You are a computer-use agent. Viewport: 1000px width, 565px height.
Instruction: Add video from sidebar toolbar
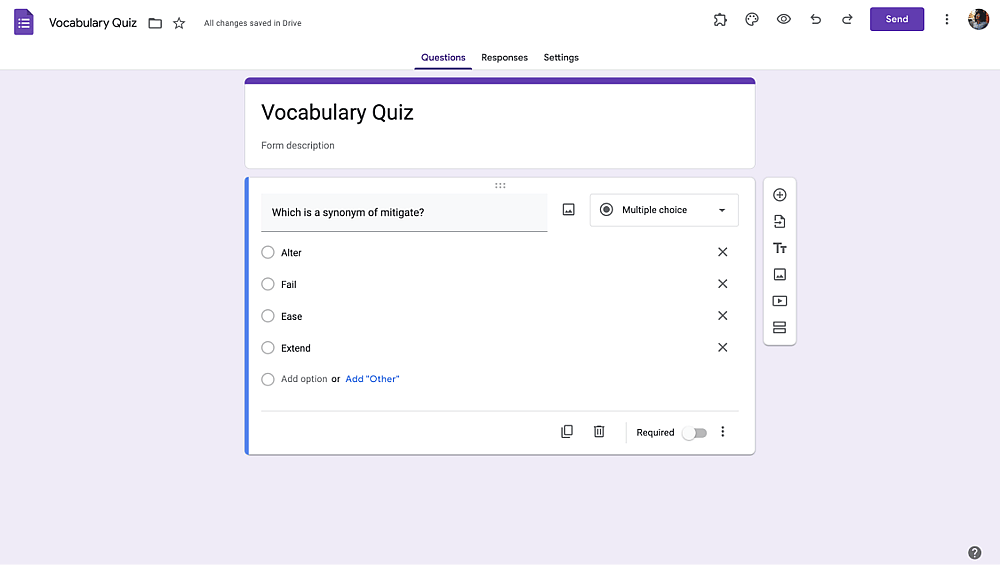click(779, 301)
